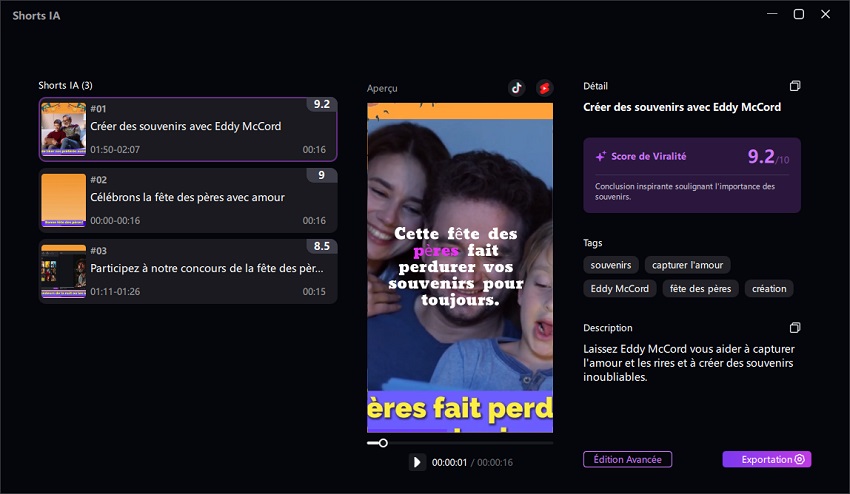
Task: Click the thumbnail image of short #01
Action: coord(63,129)
